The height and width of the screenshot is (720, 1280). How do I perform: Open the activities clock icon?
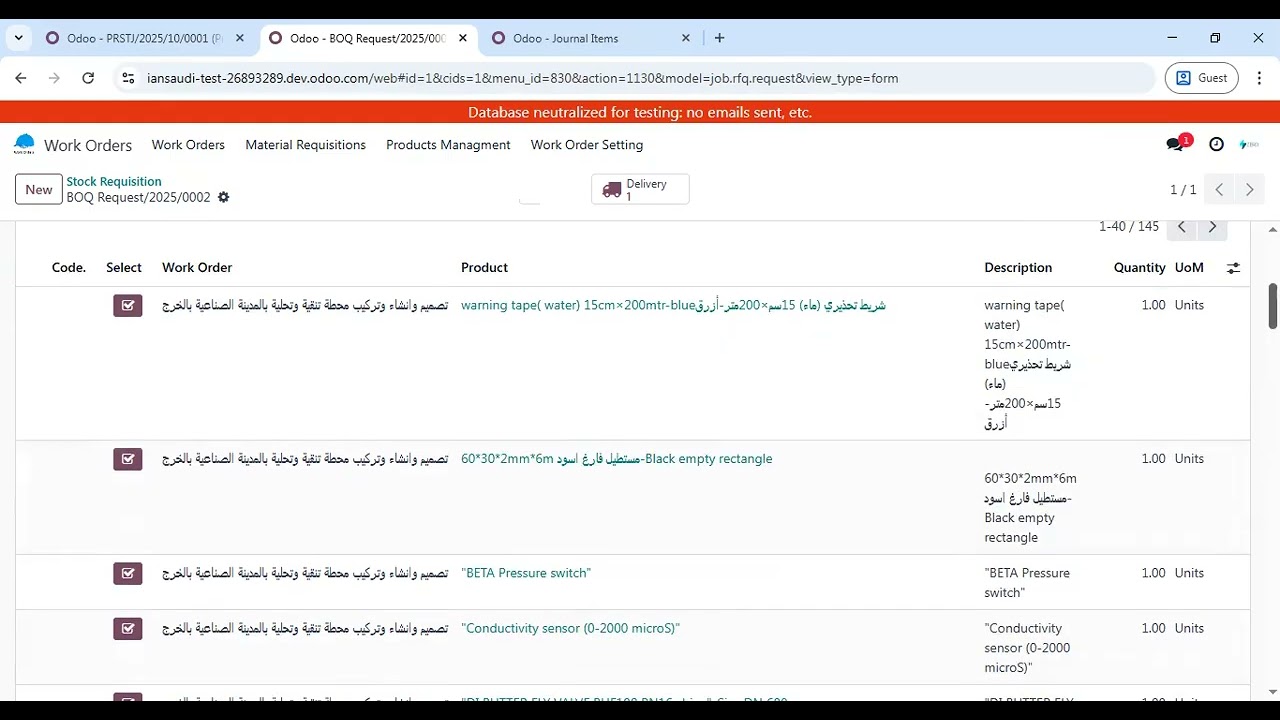pyautogui.click(x=1216, y=145)
